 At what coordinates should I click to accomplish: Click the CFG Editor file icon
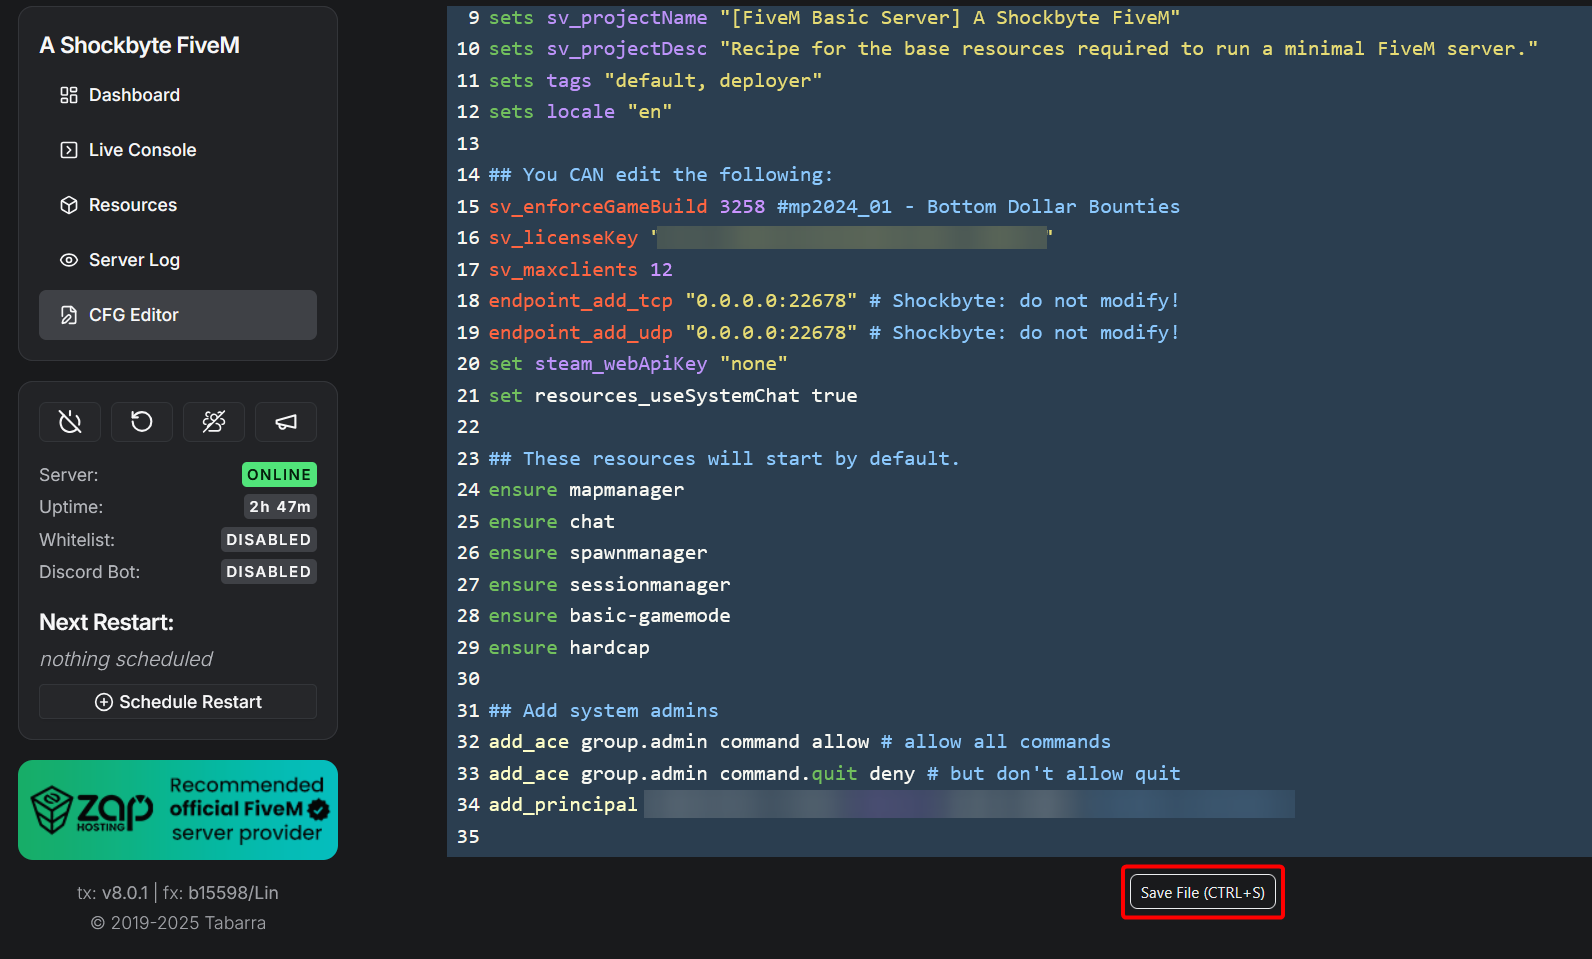click(x=69, y=315)
